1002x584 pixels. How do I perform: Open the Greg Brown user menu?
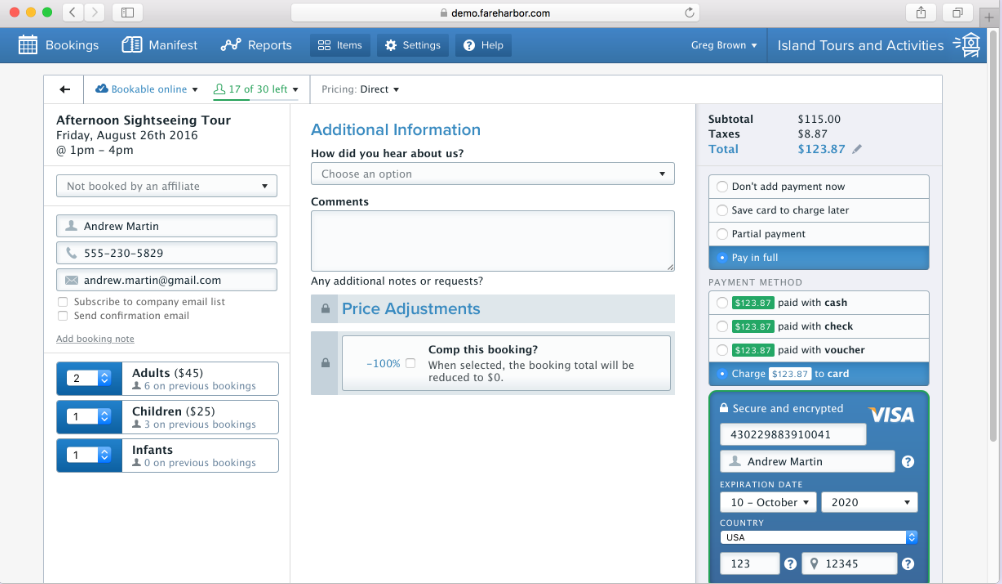coord(724,45)
